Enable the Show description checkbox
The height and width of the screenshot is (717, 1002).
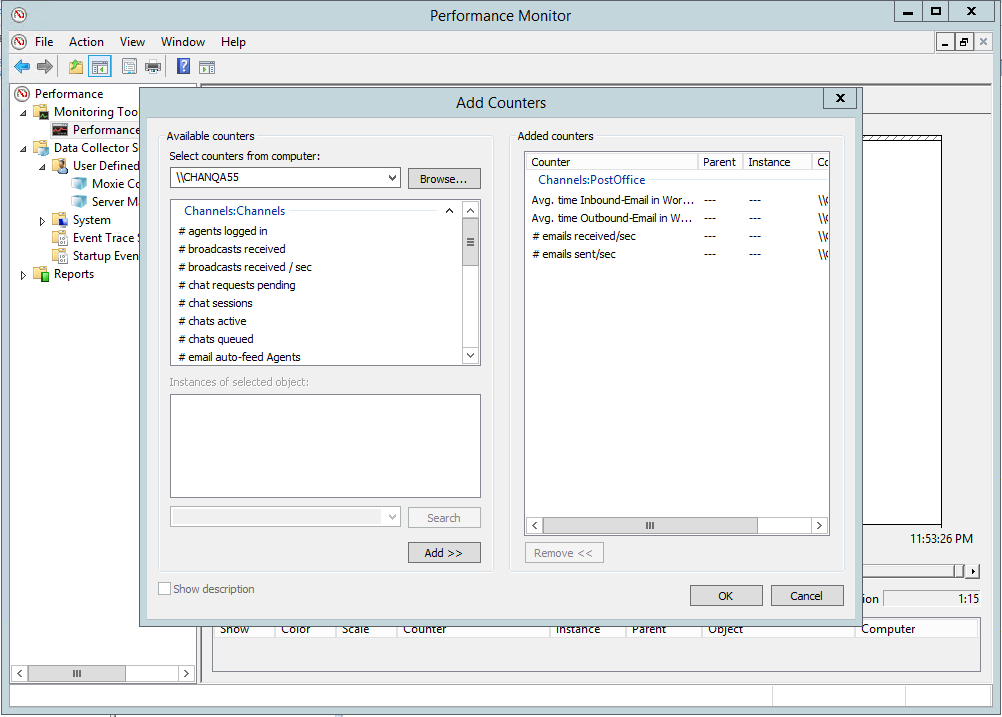(x=164, y=589)
